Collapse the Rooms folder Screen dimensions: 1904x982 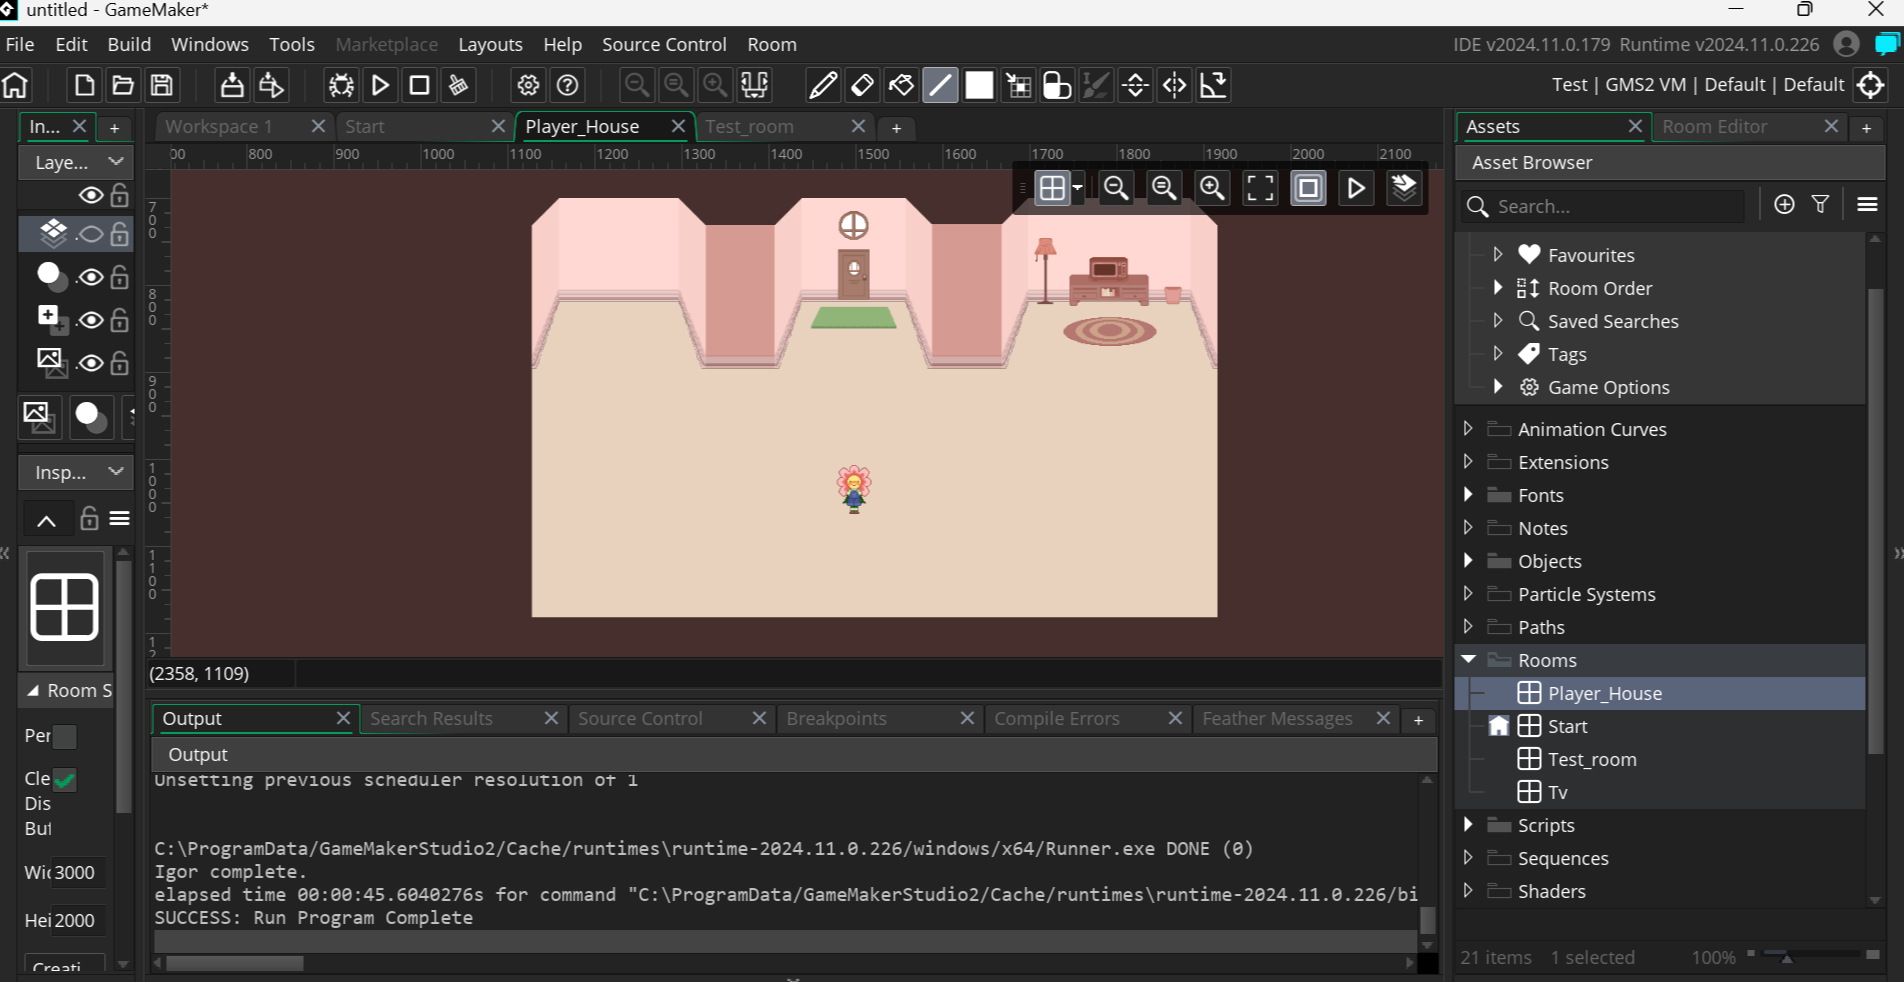[1468, 660]
